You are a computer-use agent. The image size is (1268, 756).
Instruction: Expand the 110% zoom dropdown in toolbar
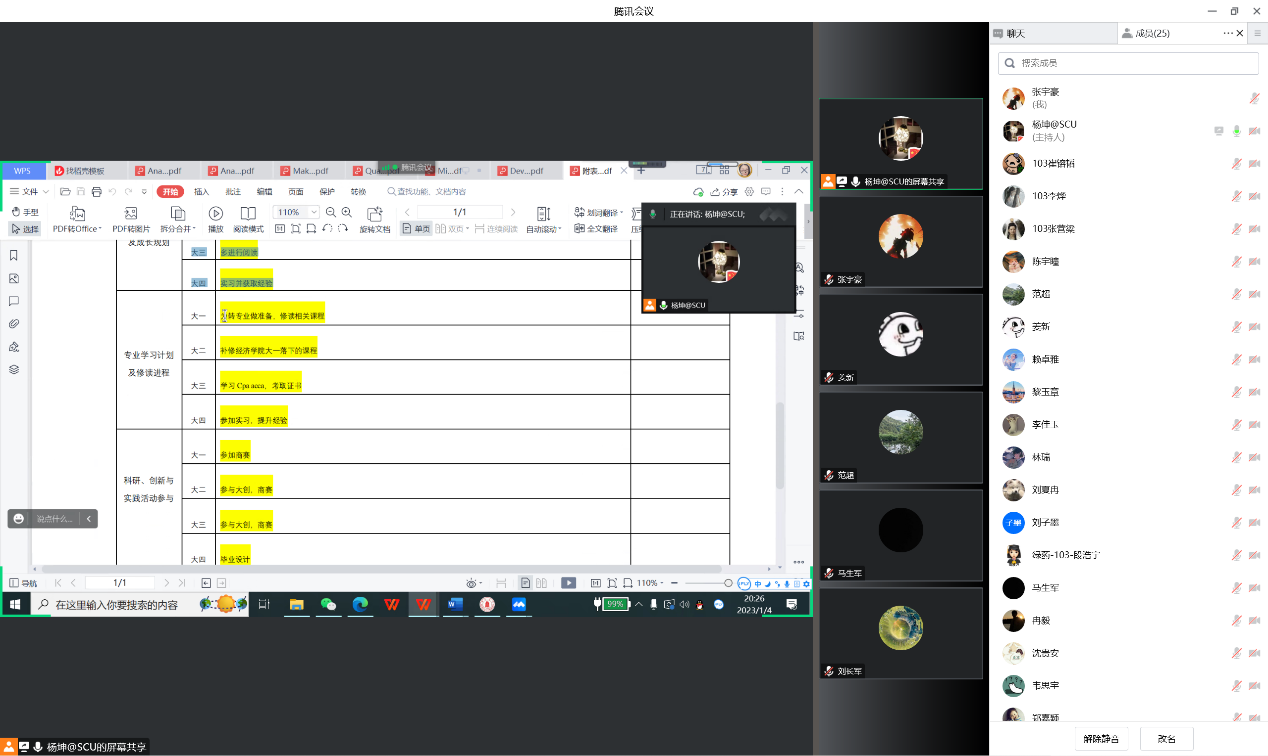click(x=313, y=212)
